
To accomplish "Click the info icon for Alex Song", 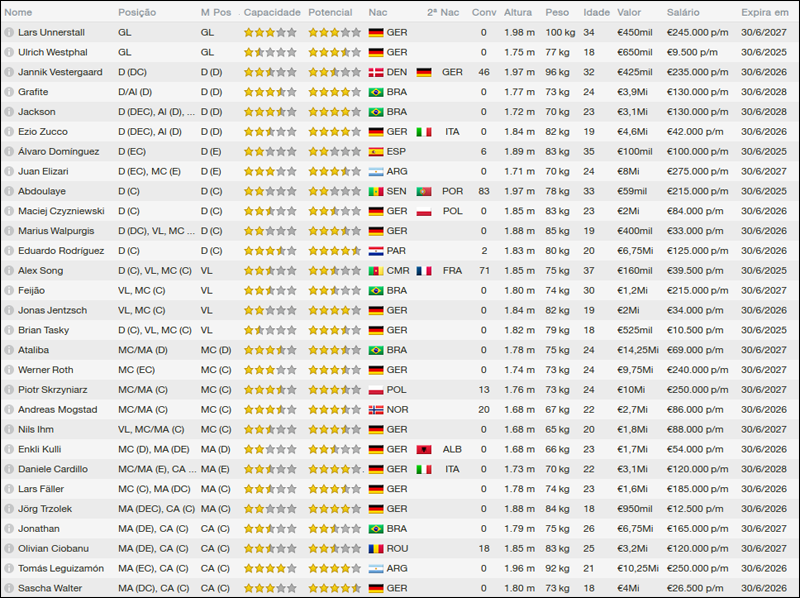I will [x=10, y=270].
